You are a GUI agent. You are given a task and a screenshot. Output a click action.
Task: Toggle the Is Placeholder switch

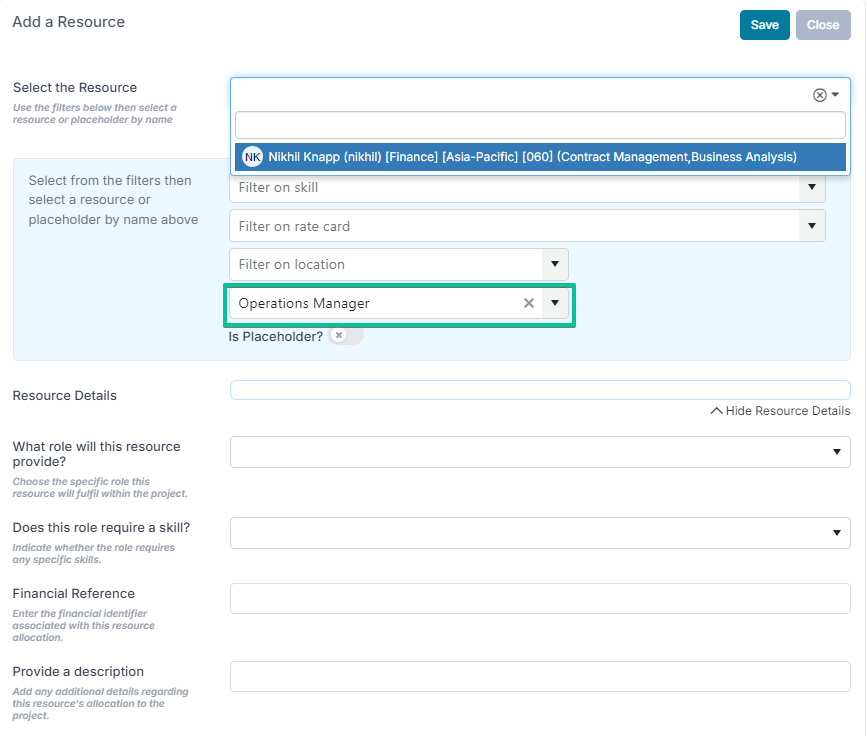346,336
